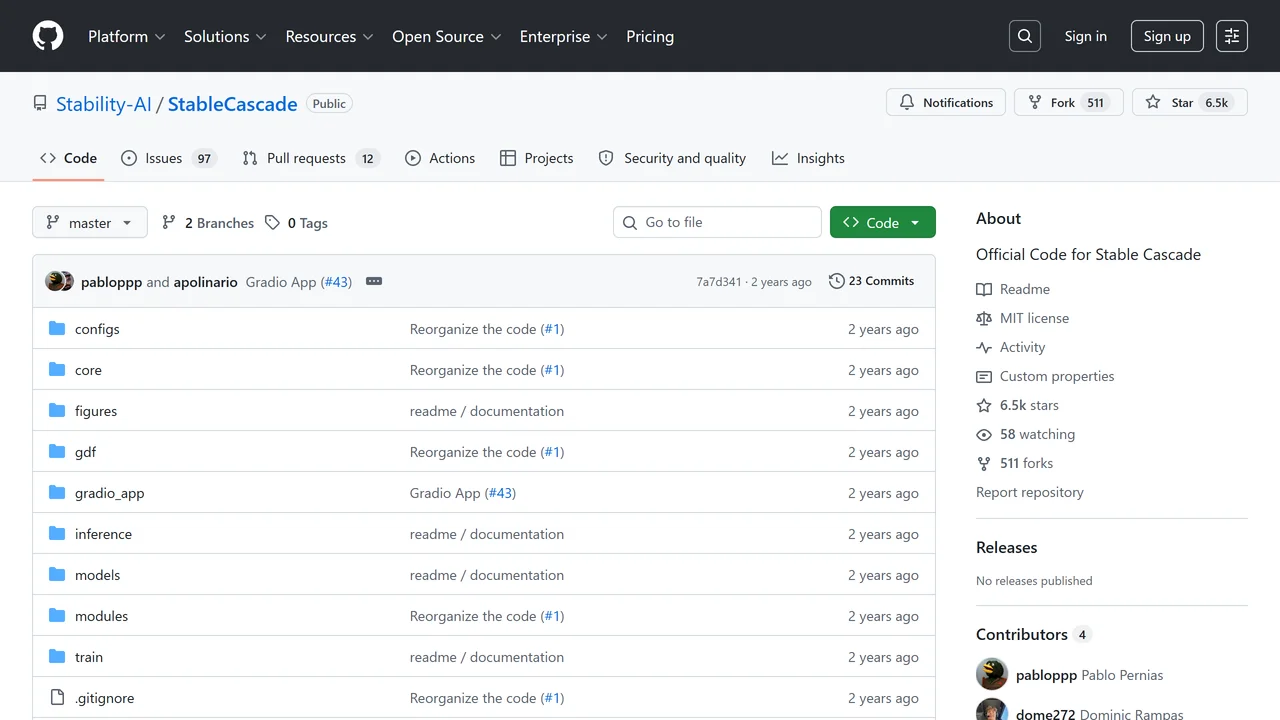Click the bell icon in Notifications
1280x720 pixels.
[x=907, y=103]
